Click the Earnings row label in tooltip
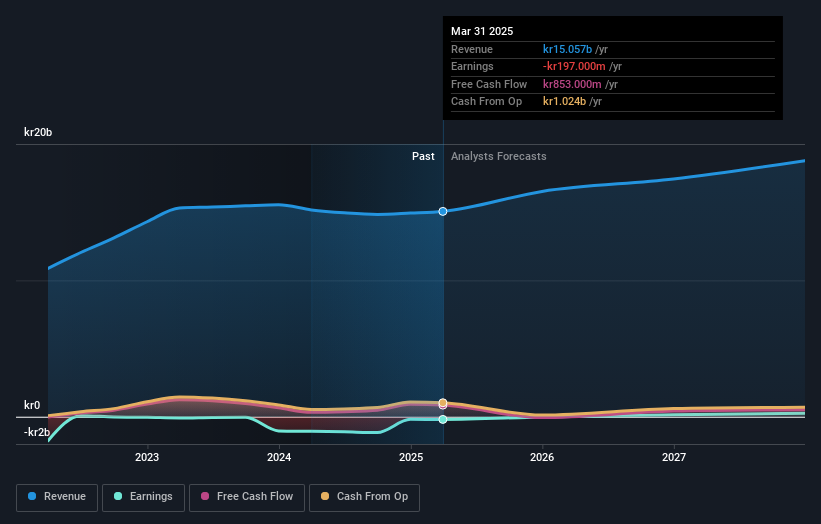 472,66
